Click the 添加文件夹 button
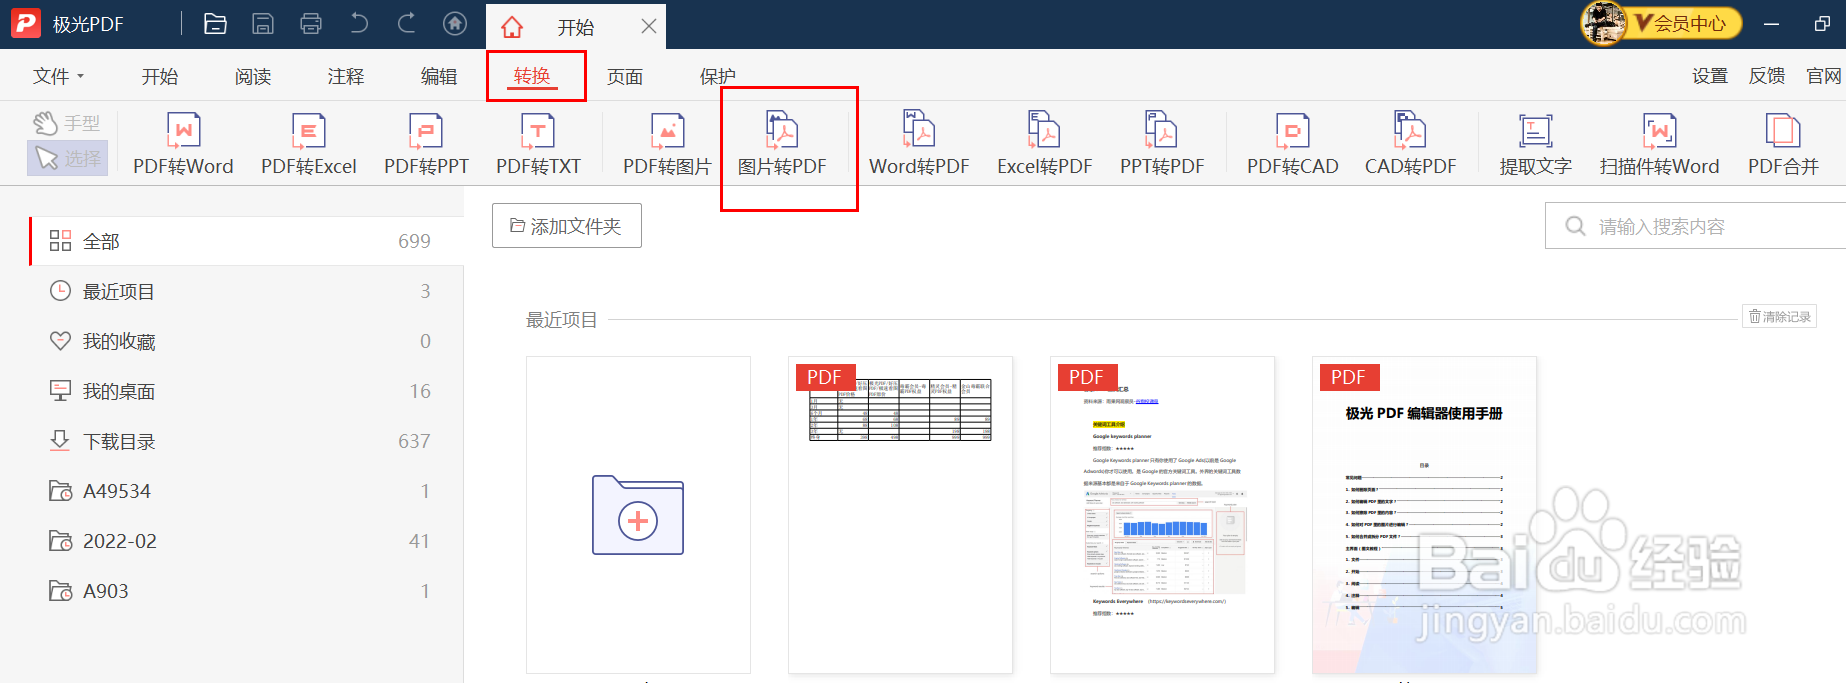Viewport: 1846px width, 683px height. click(x=567, y=226)
